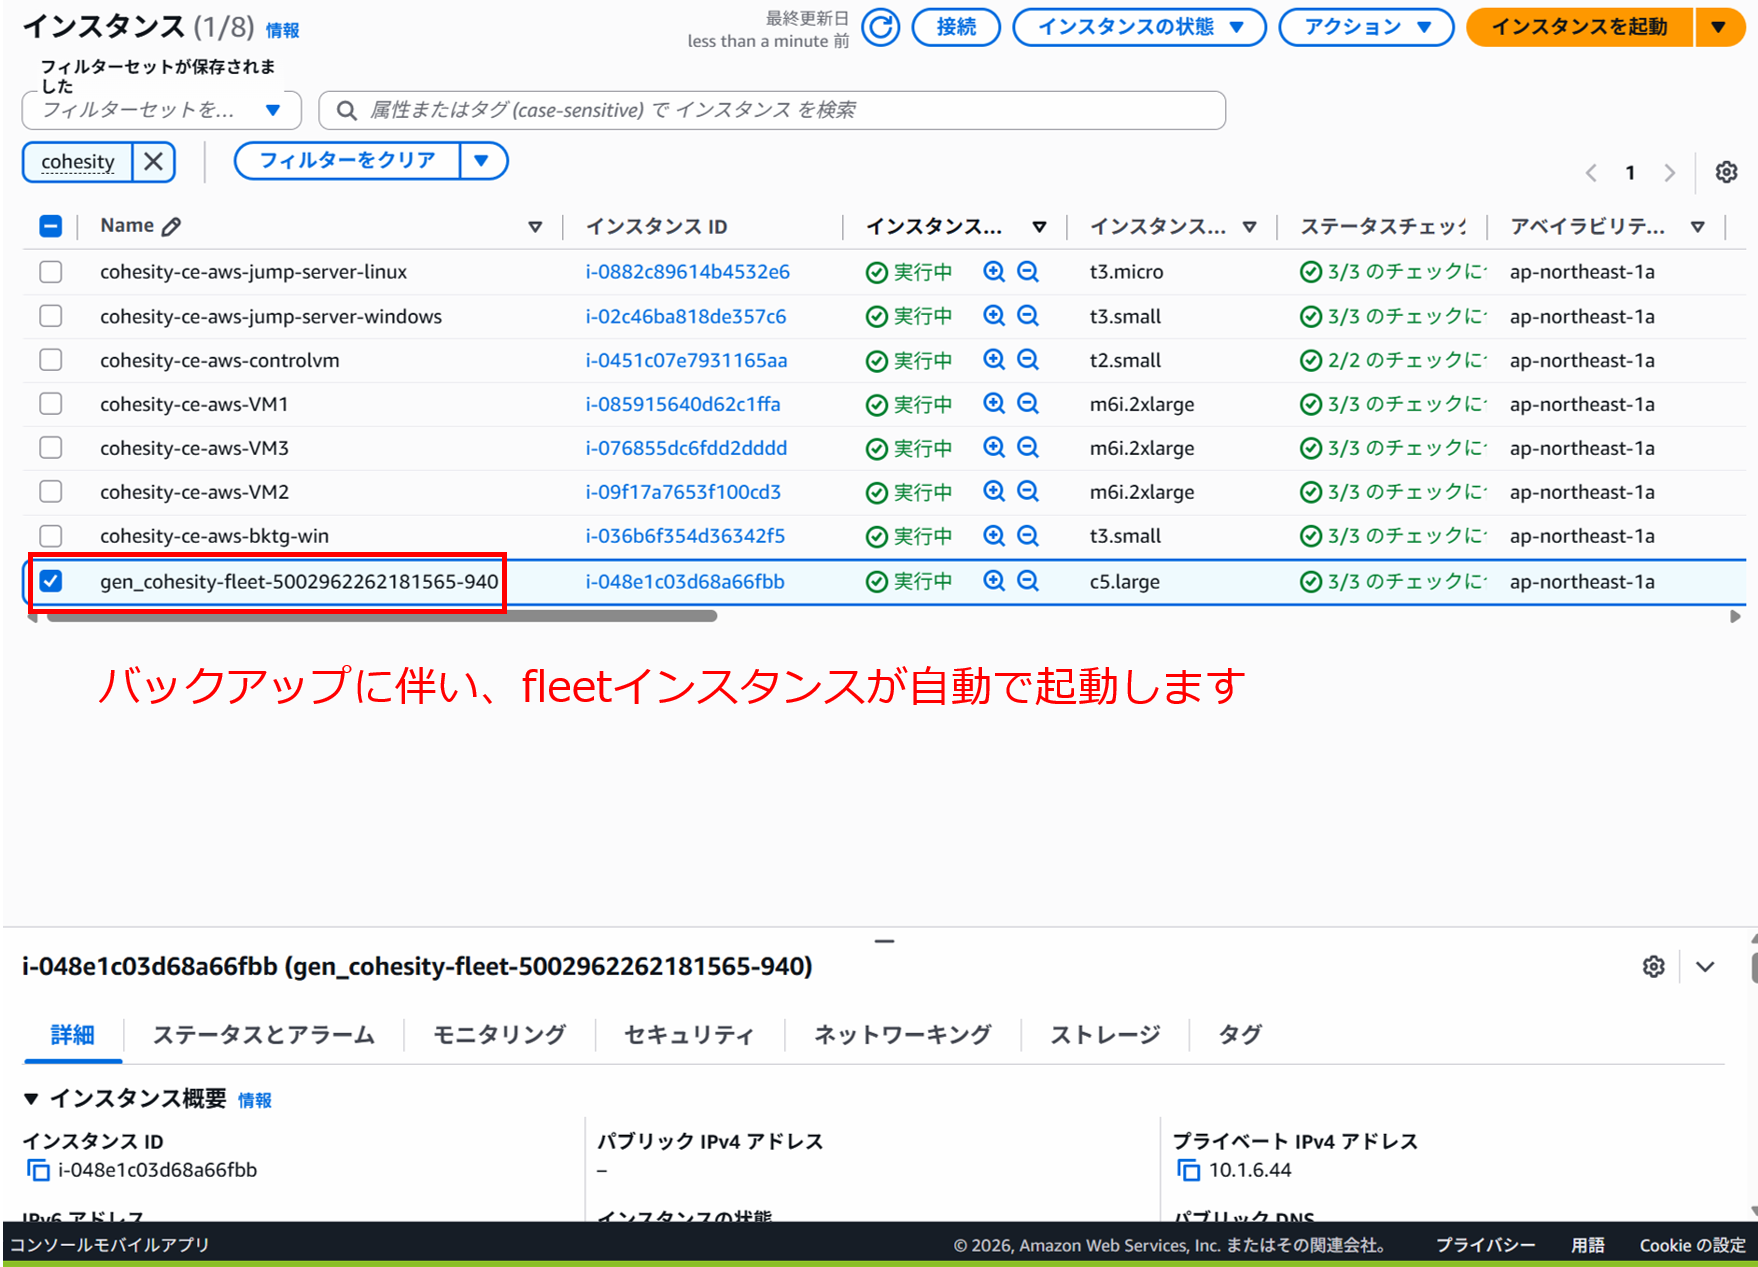Select cohesity-ce-aws-jump-server-windows checkbox
The width and height of the screenshot is (1758, 1267).
click(51, 316)
